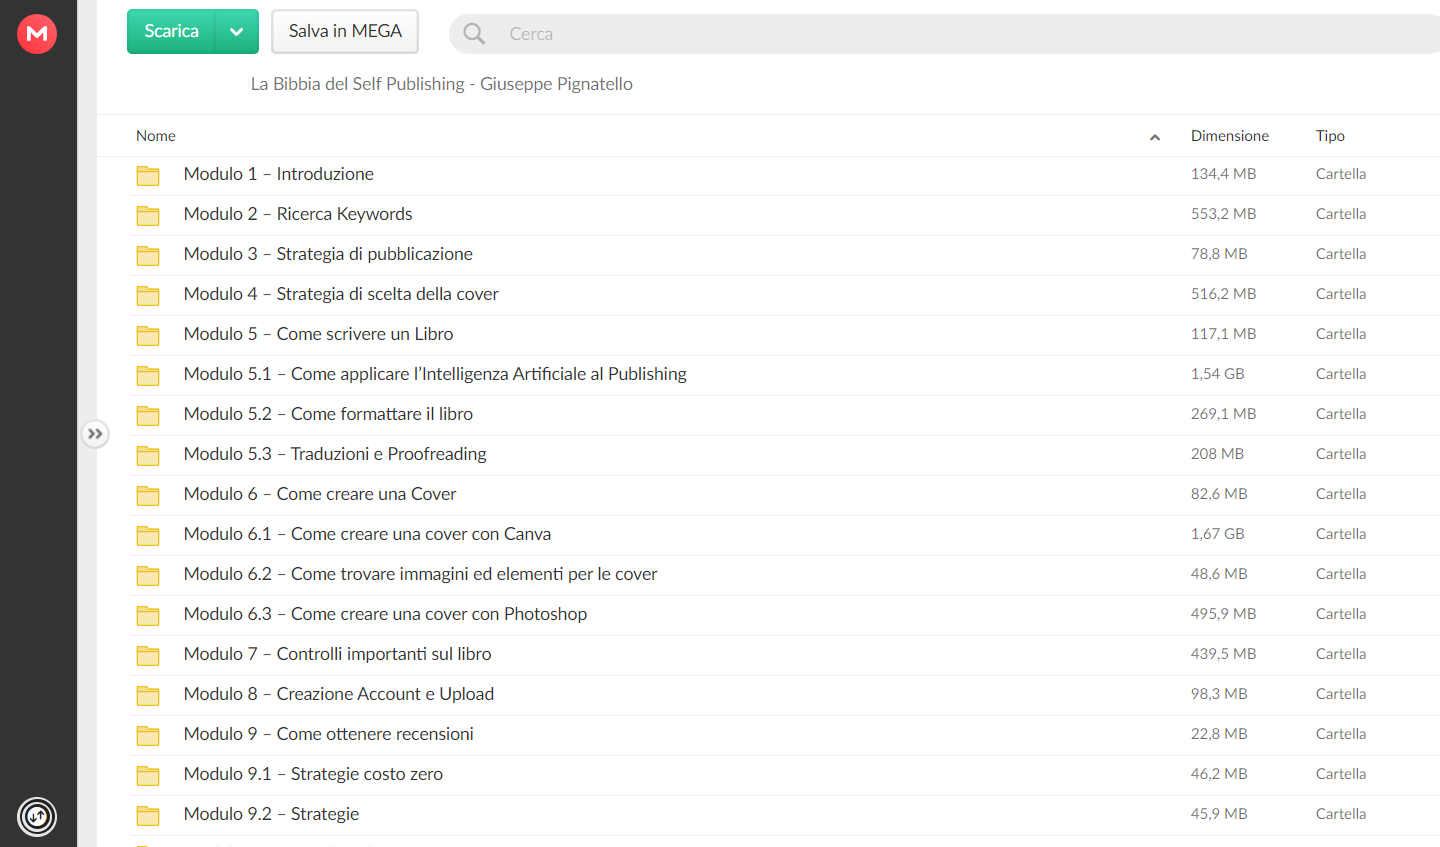The image size is (1440, 847).
Task: Open Modulo 6.1 – Come creare una cover con Canva
Action: pos(367,534)
